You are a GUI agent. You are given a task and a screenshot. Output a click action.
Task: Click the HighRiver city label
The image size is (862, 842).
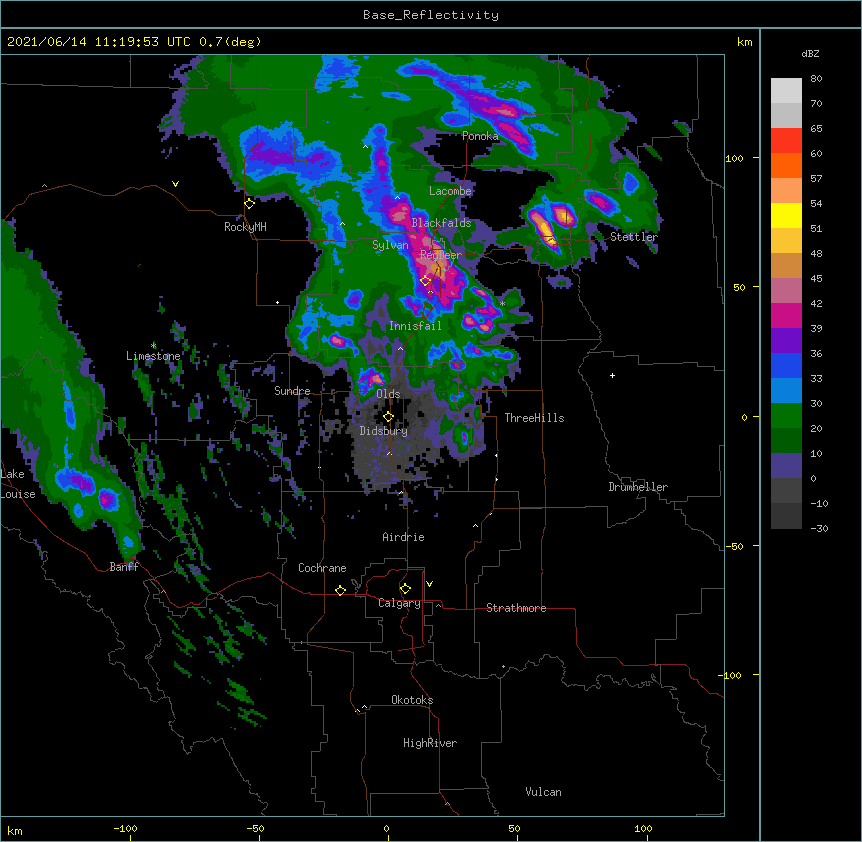430,743
